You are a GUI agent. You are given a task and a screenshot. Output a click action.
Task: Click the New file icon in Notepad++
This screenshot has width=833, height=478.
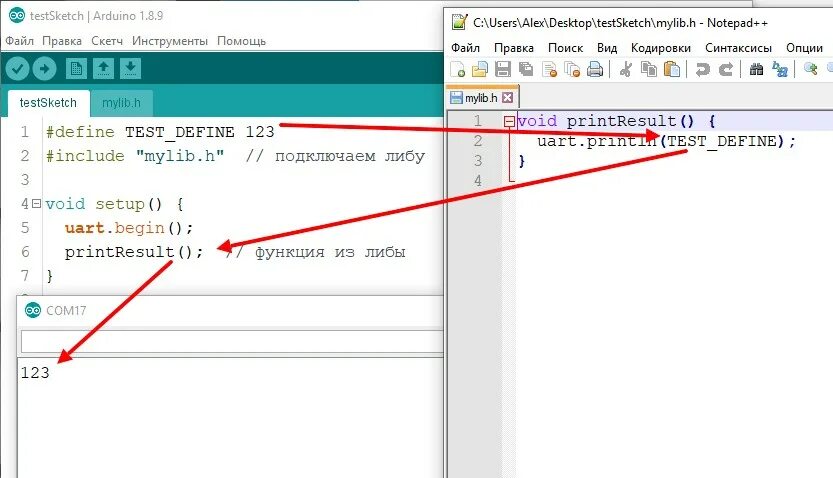click(457, 69)
